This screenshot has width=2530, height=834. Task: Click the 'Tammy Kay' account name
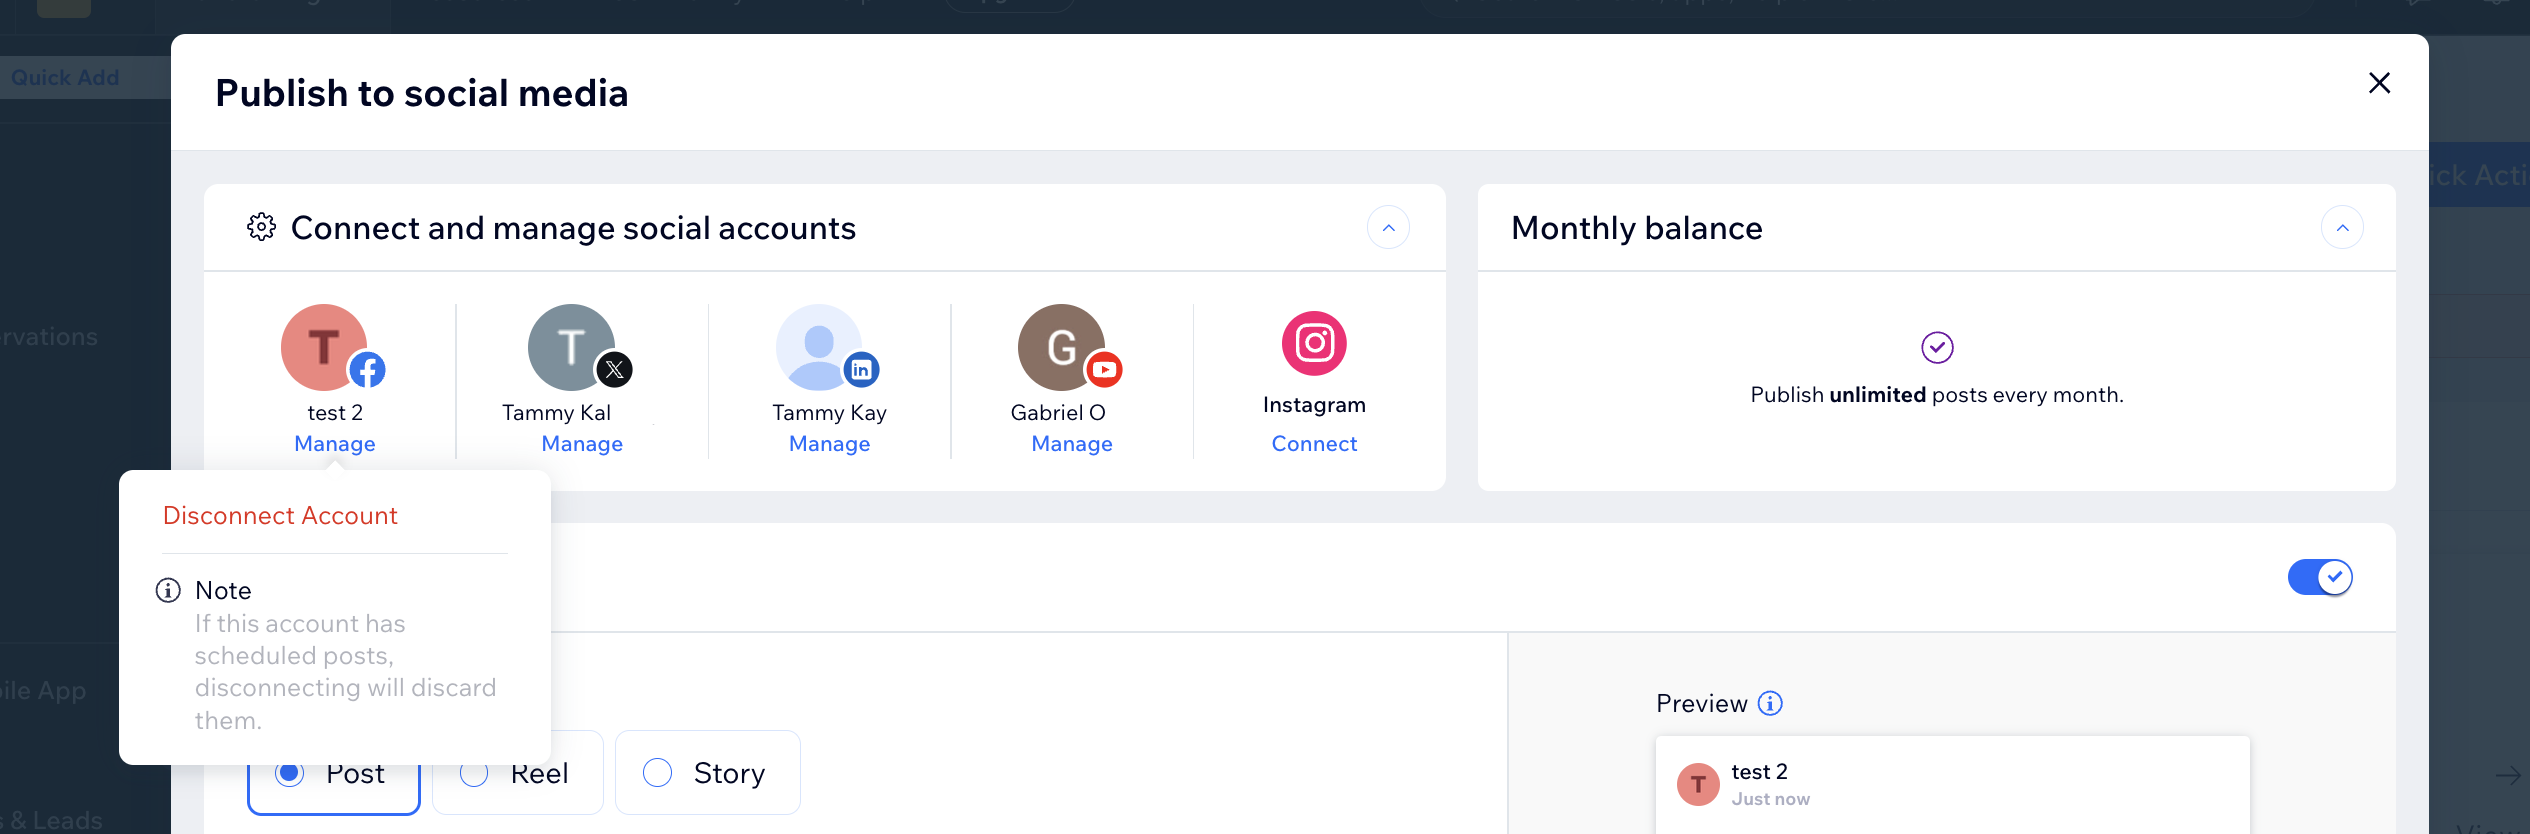829,412
